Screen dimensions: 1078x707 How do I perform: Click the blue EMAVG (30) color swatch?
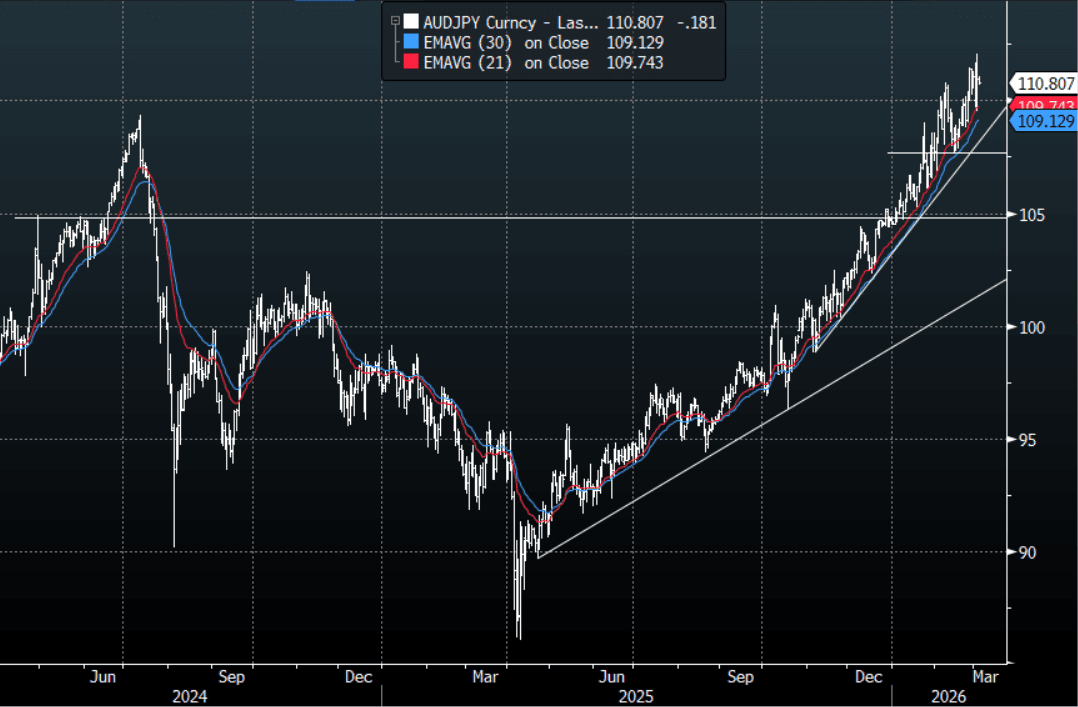(x=411, y=42)
